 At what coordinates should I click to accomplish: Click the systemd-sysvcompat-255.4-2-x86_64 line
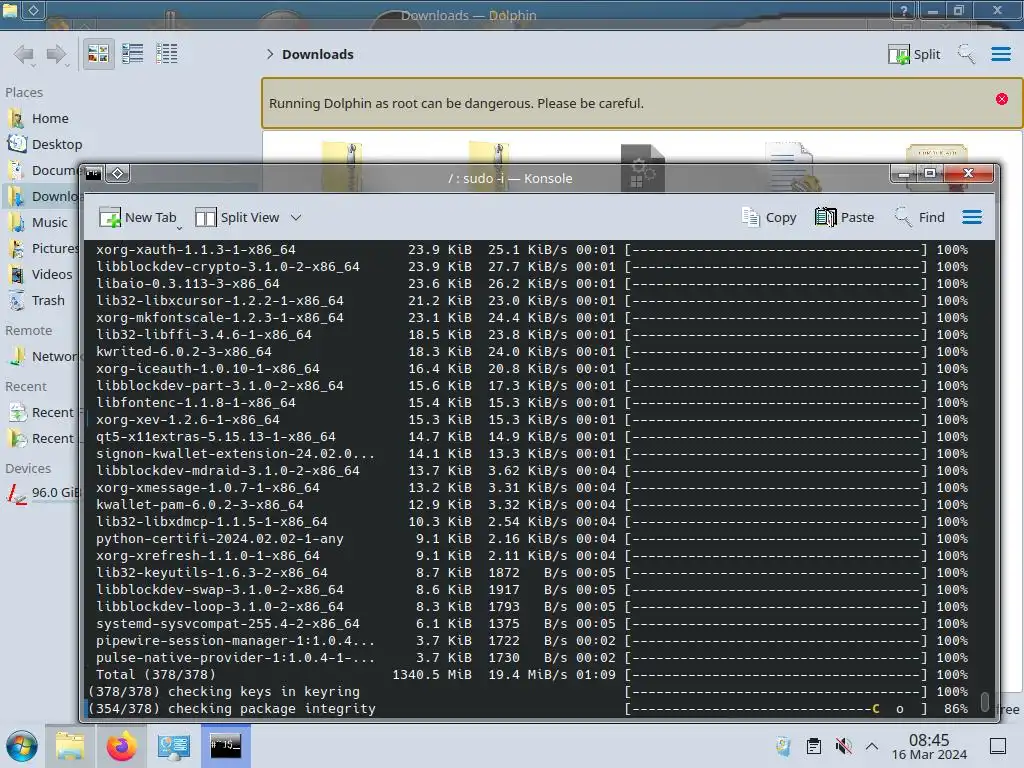click(532, 624)
